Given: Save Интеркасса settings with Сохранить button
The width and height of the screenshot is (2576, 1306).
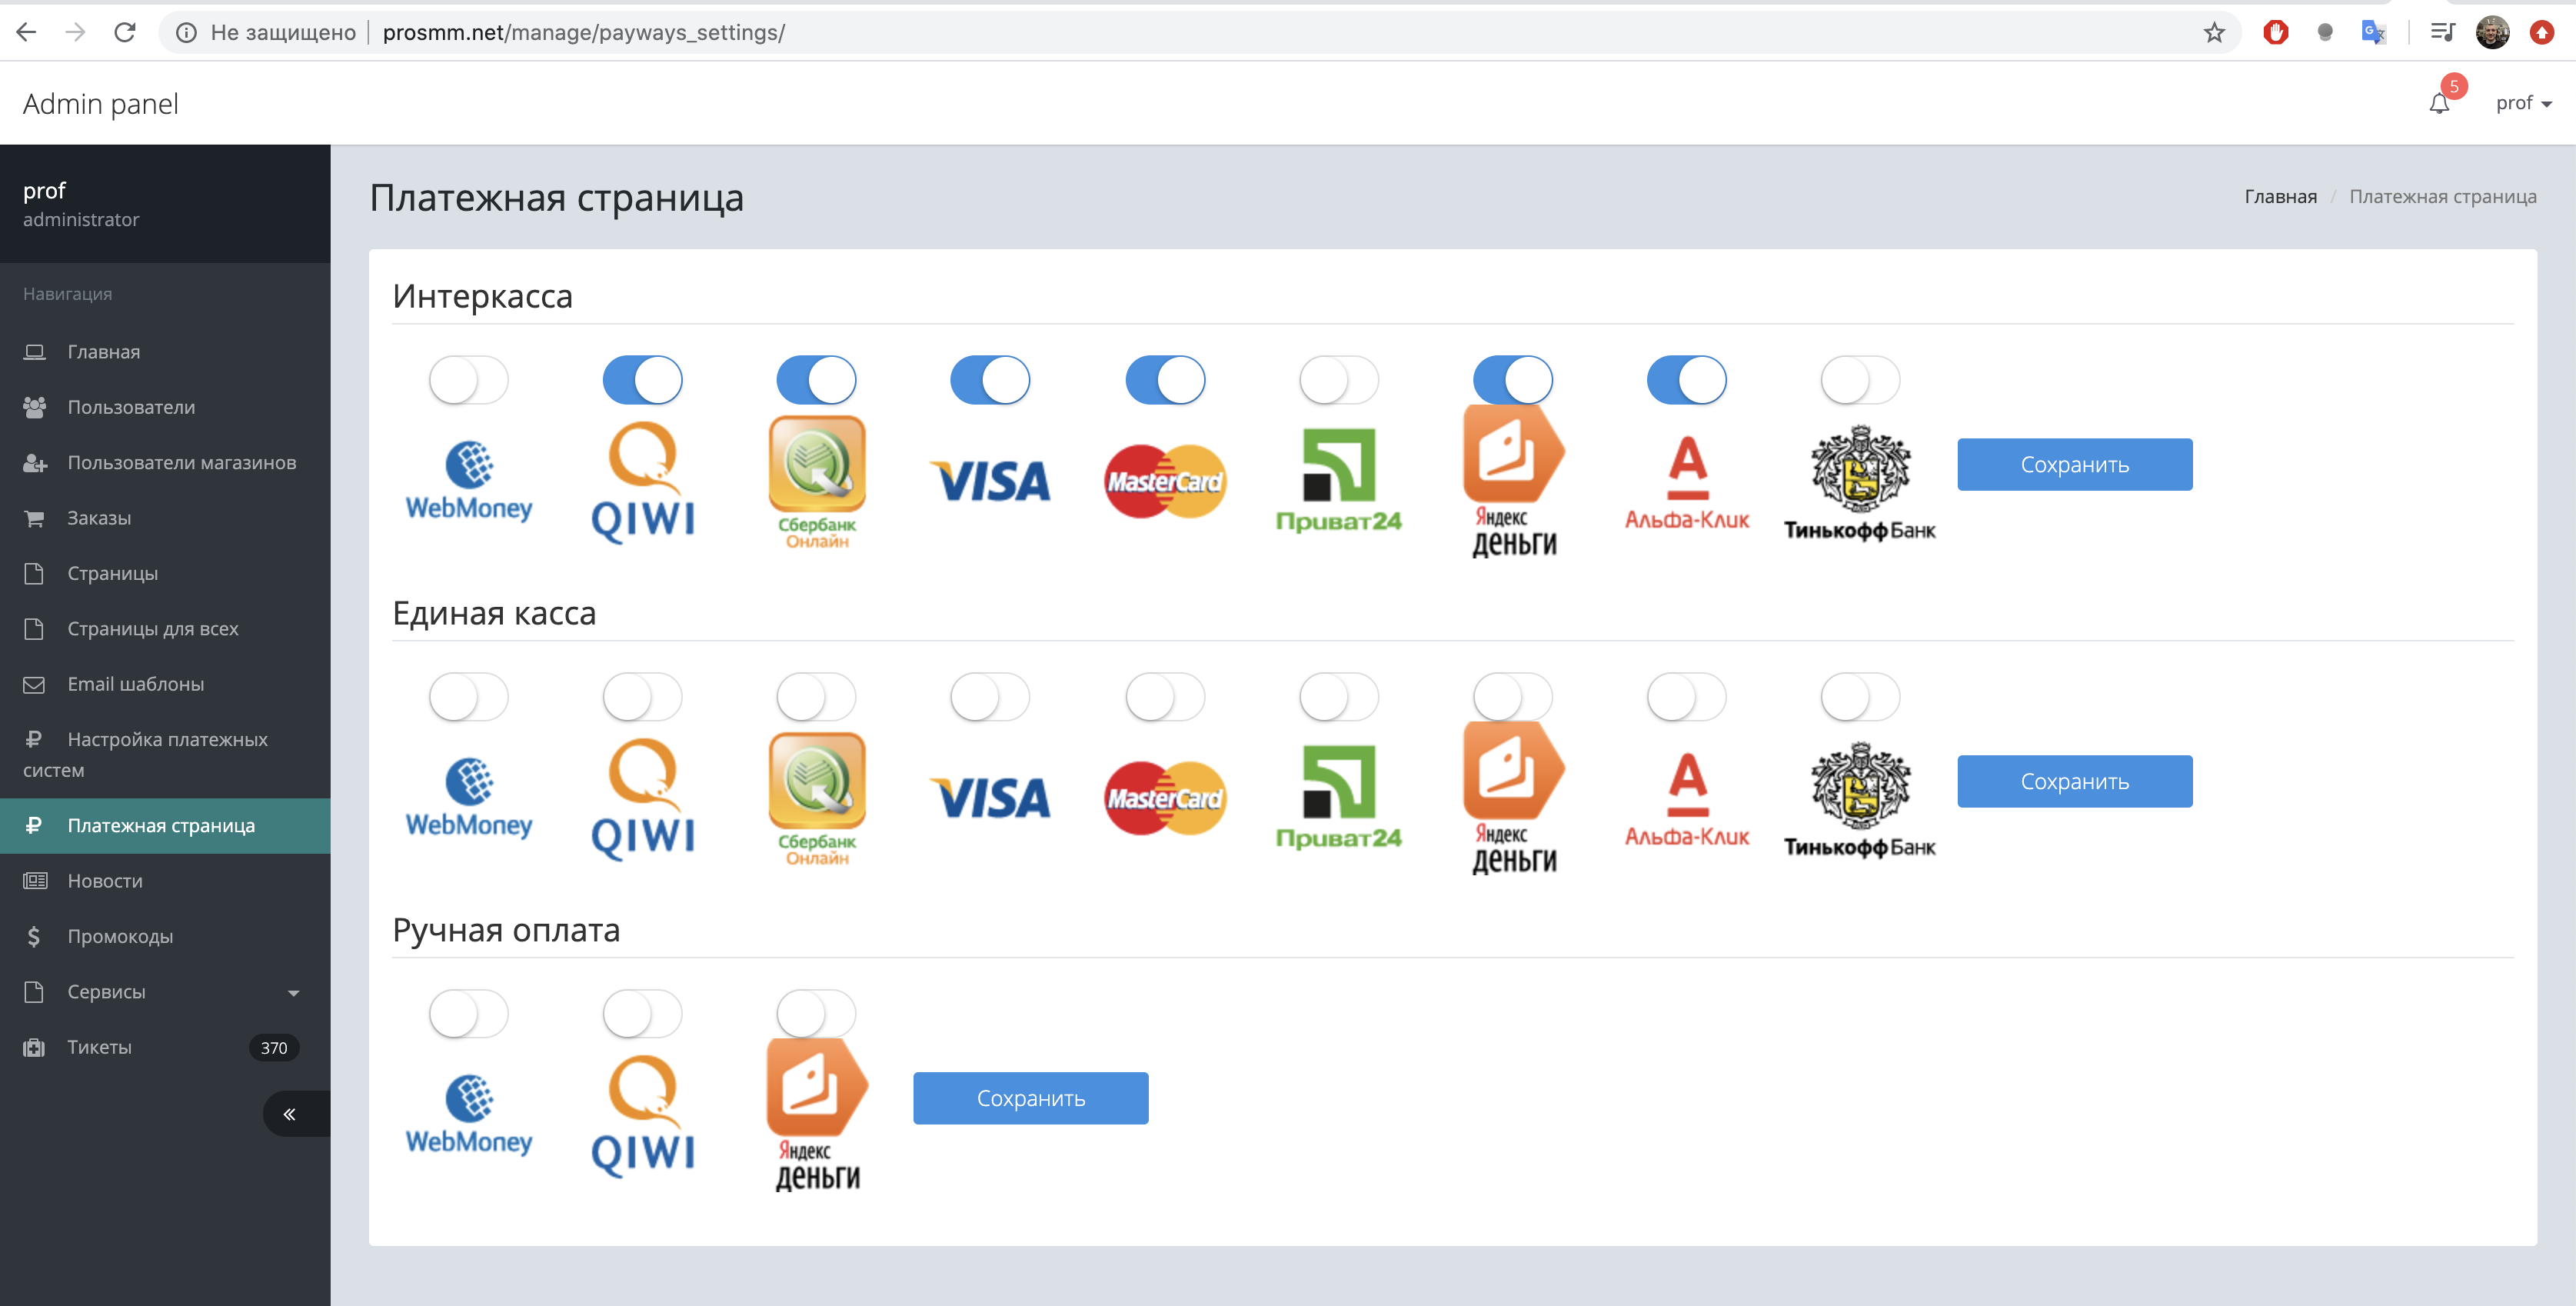Looking at the screenshot, I should pos(2074,465).
